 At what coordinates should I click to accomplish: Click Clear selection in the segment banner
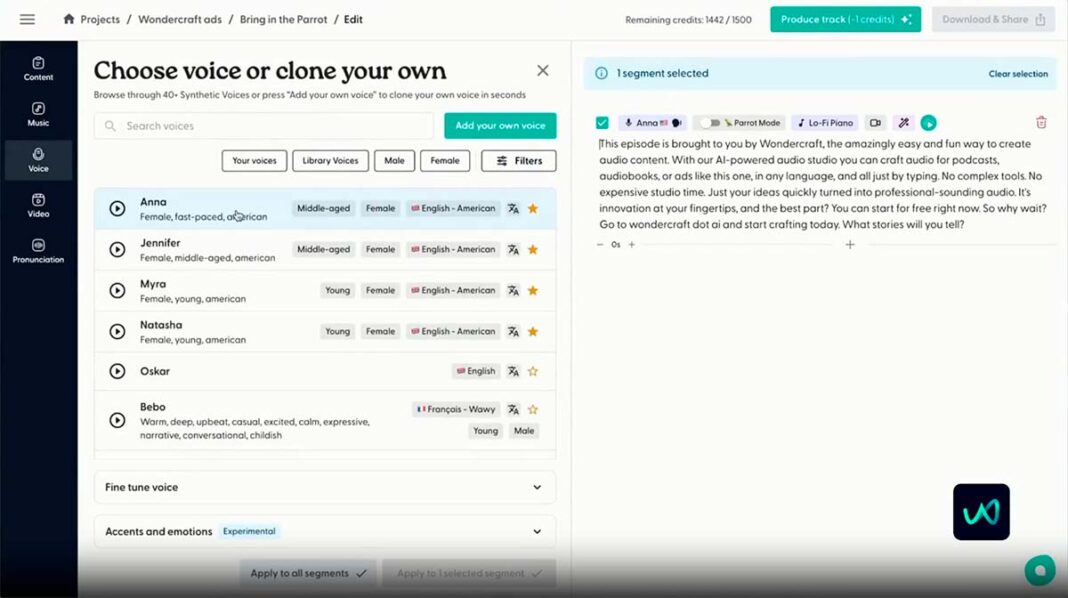click(1018, 74)
